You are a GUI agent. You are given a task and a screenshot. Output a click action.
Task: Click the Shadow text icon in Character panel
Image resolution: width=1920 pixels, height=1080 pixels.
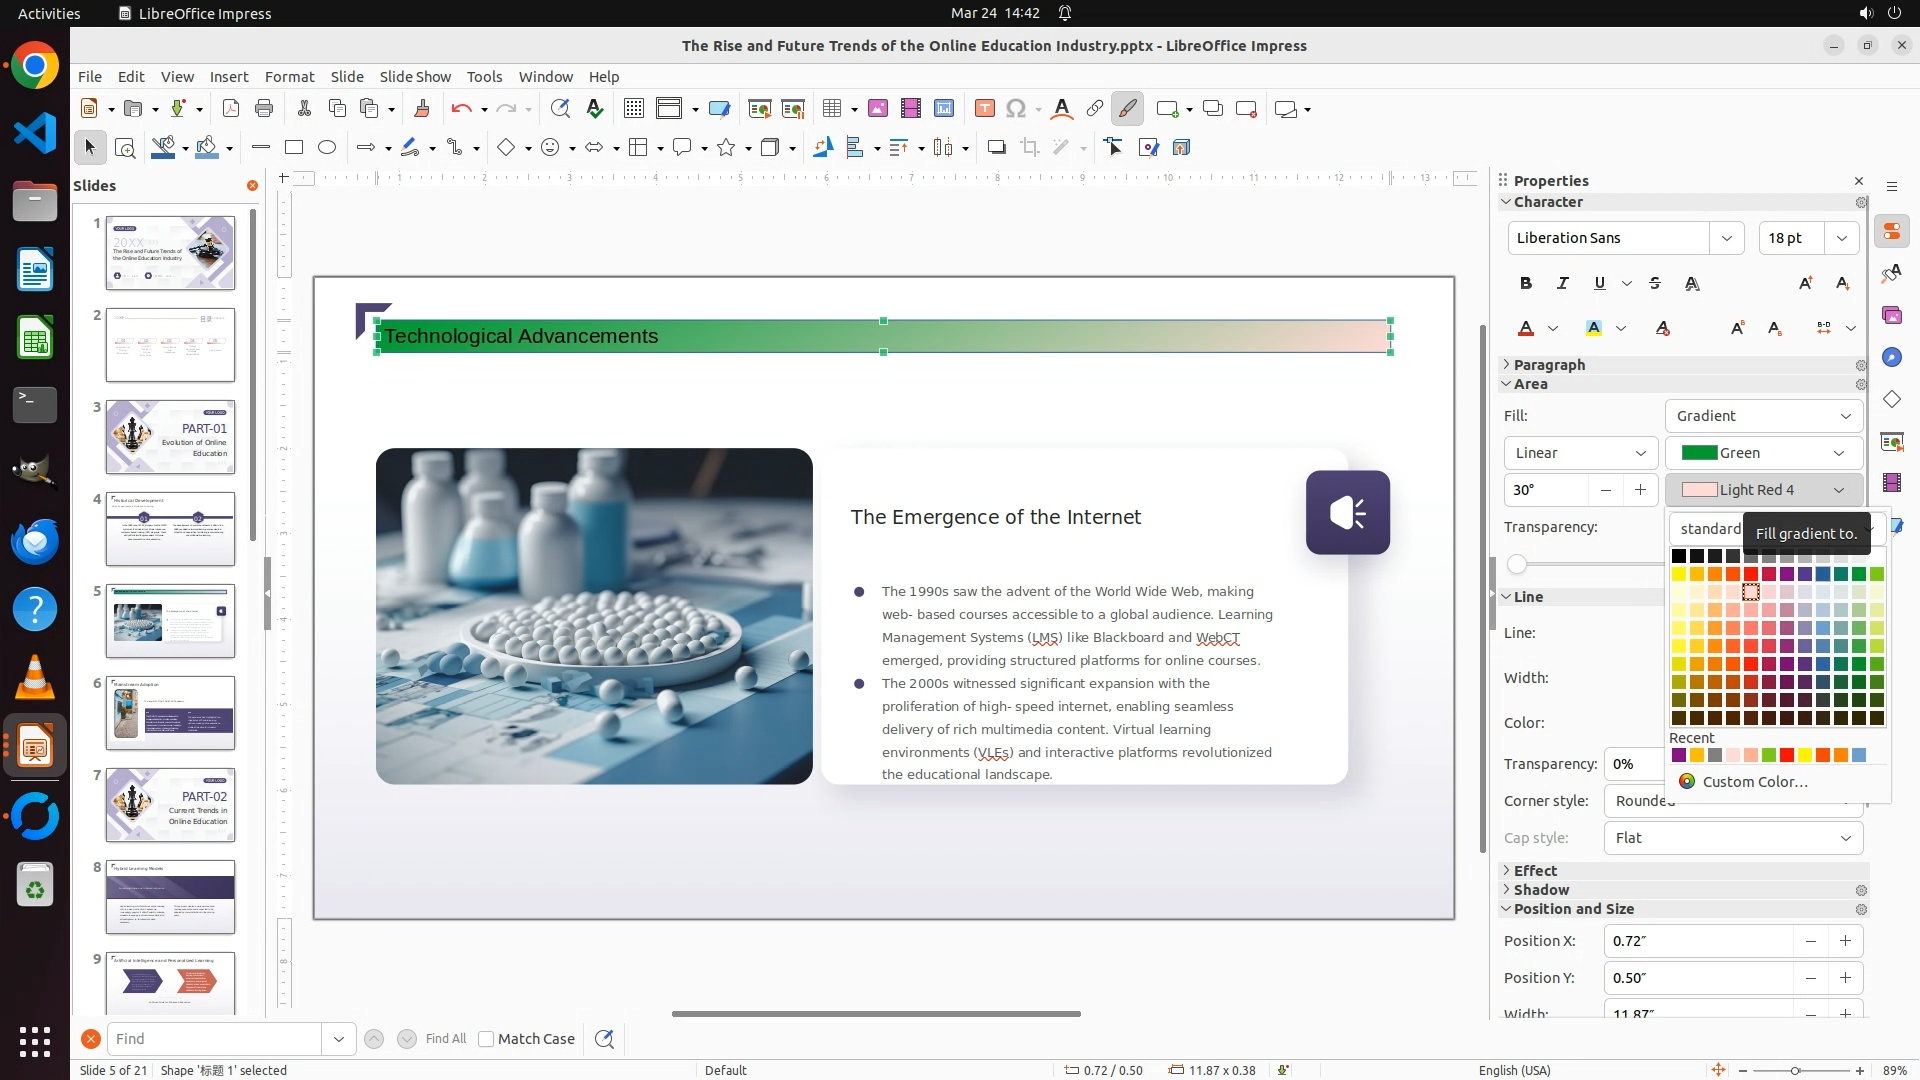1692,284
